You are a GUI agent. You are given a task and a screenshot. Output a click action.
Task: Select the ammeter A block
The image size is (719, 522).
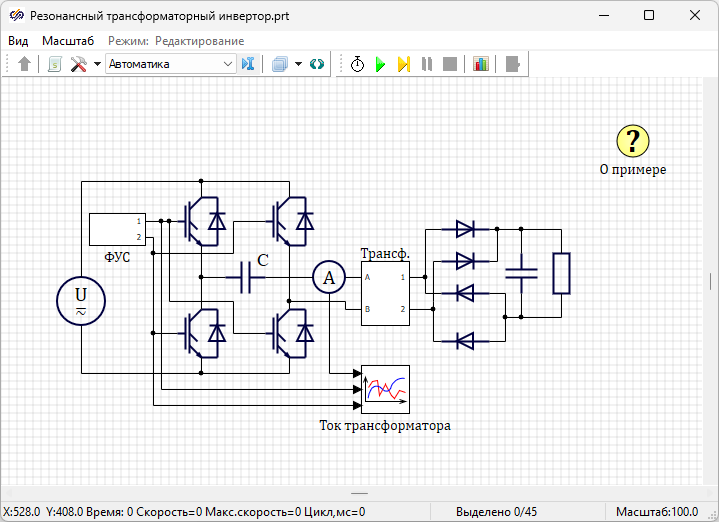[x=329, y=277]
